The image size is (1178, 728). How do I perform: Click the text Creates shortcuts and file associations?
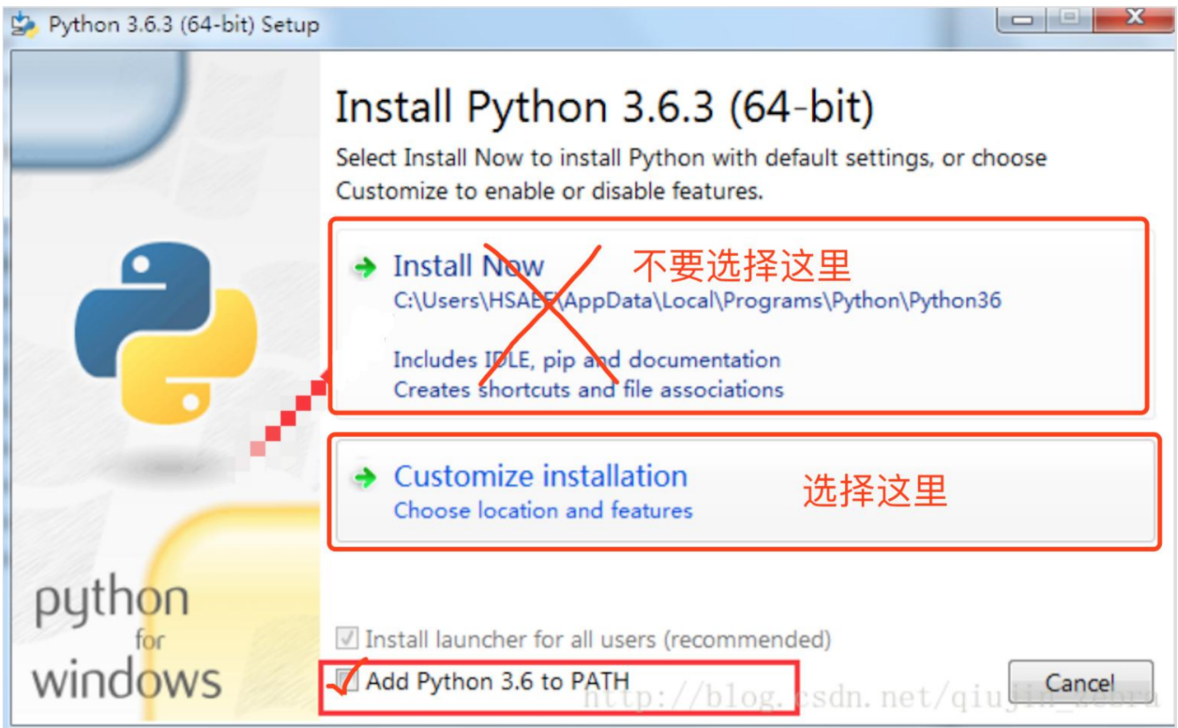(588, 389)
